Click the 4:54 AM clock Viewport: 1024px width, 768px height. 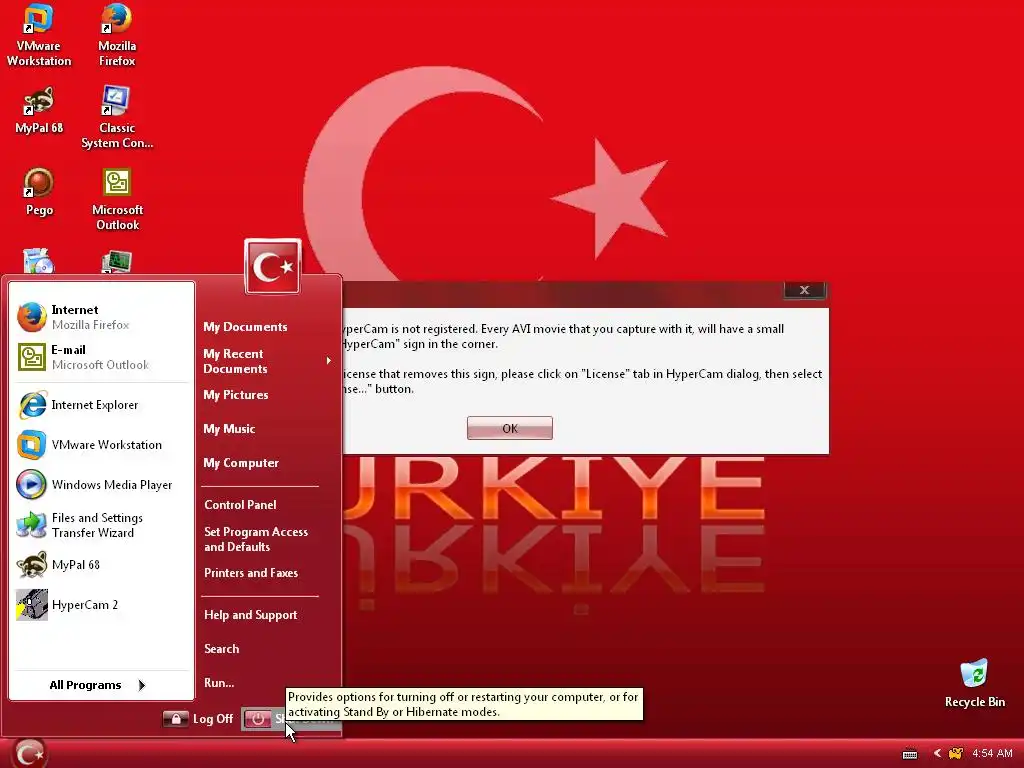(992, 754)
